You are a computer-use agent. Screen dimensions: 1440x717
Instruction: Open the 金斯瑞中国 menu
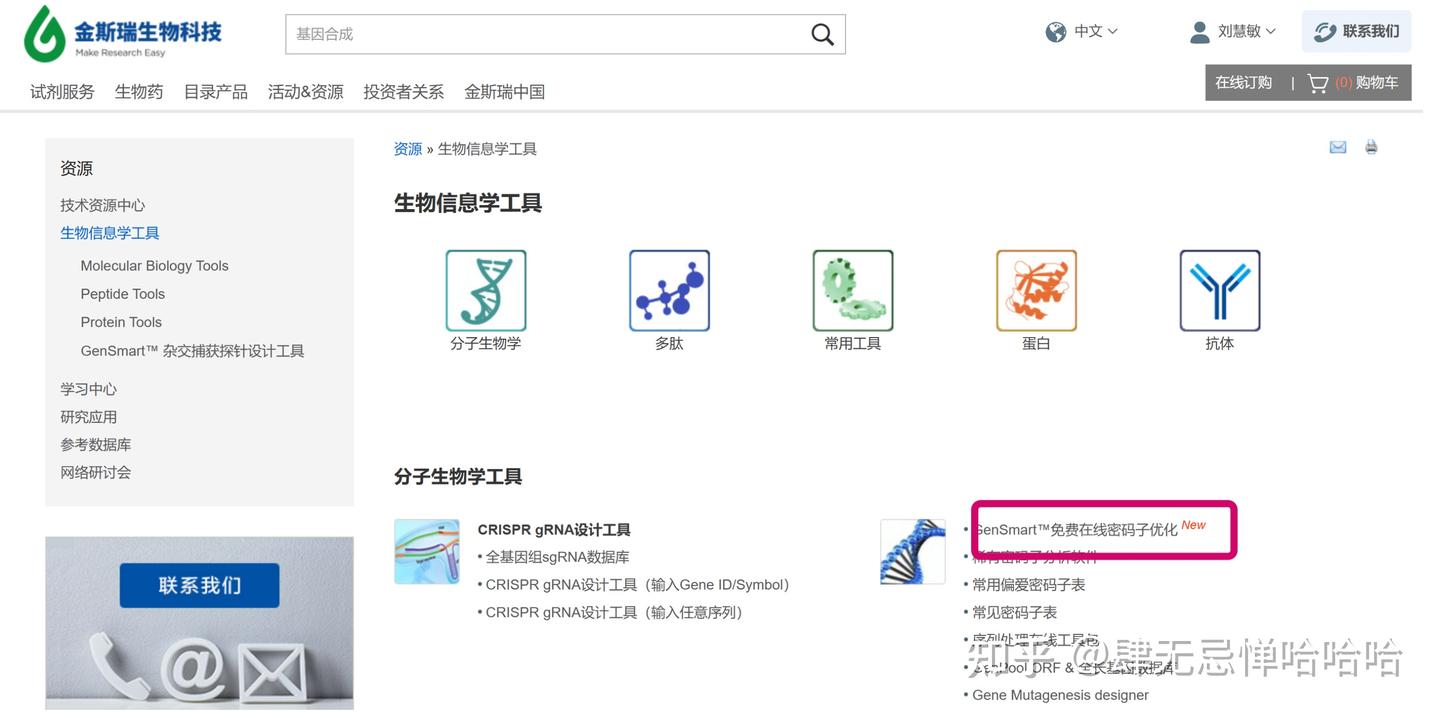(505, 92)
